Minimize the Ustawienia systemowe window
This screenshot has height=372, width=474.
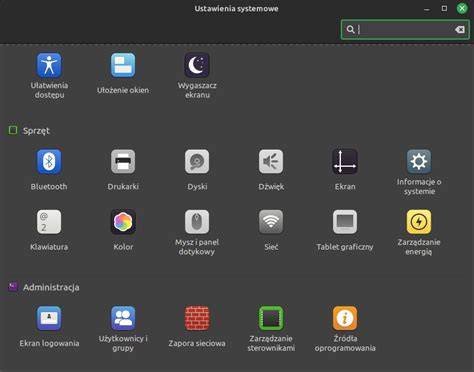click(x=427, y=9)
